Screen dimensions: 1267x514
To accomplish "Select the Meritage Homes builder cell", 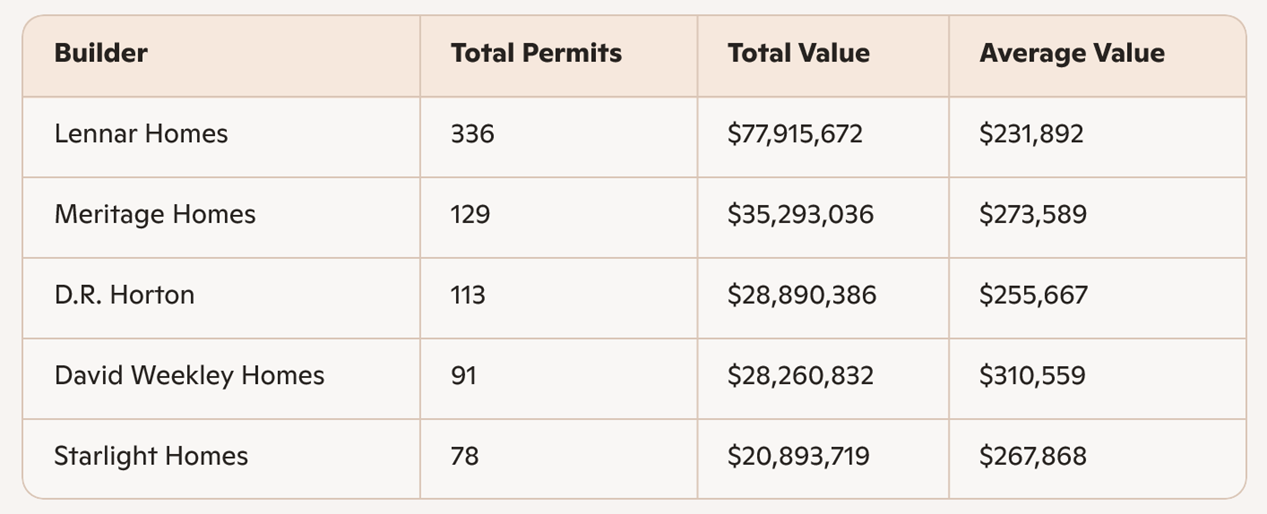I will (155, 214).
